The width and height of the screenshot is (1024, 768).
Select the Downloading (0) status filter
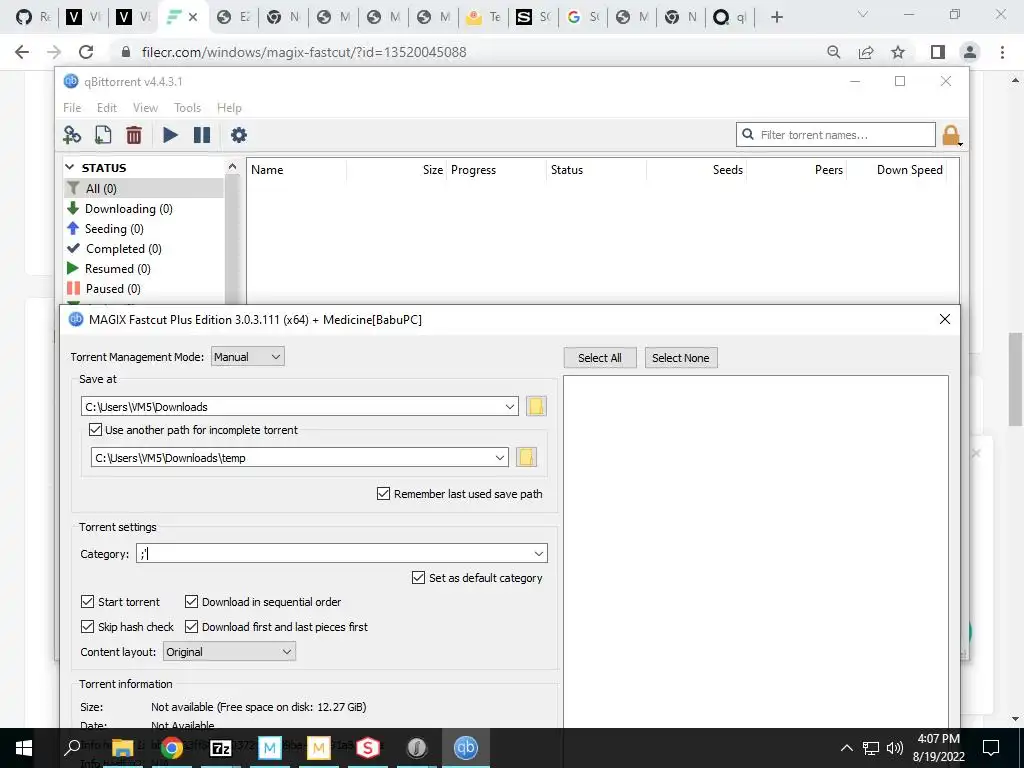[144, 208]
